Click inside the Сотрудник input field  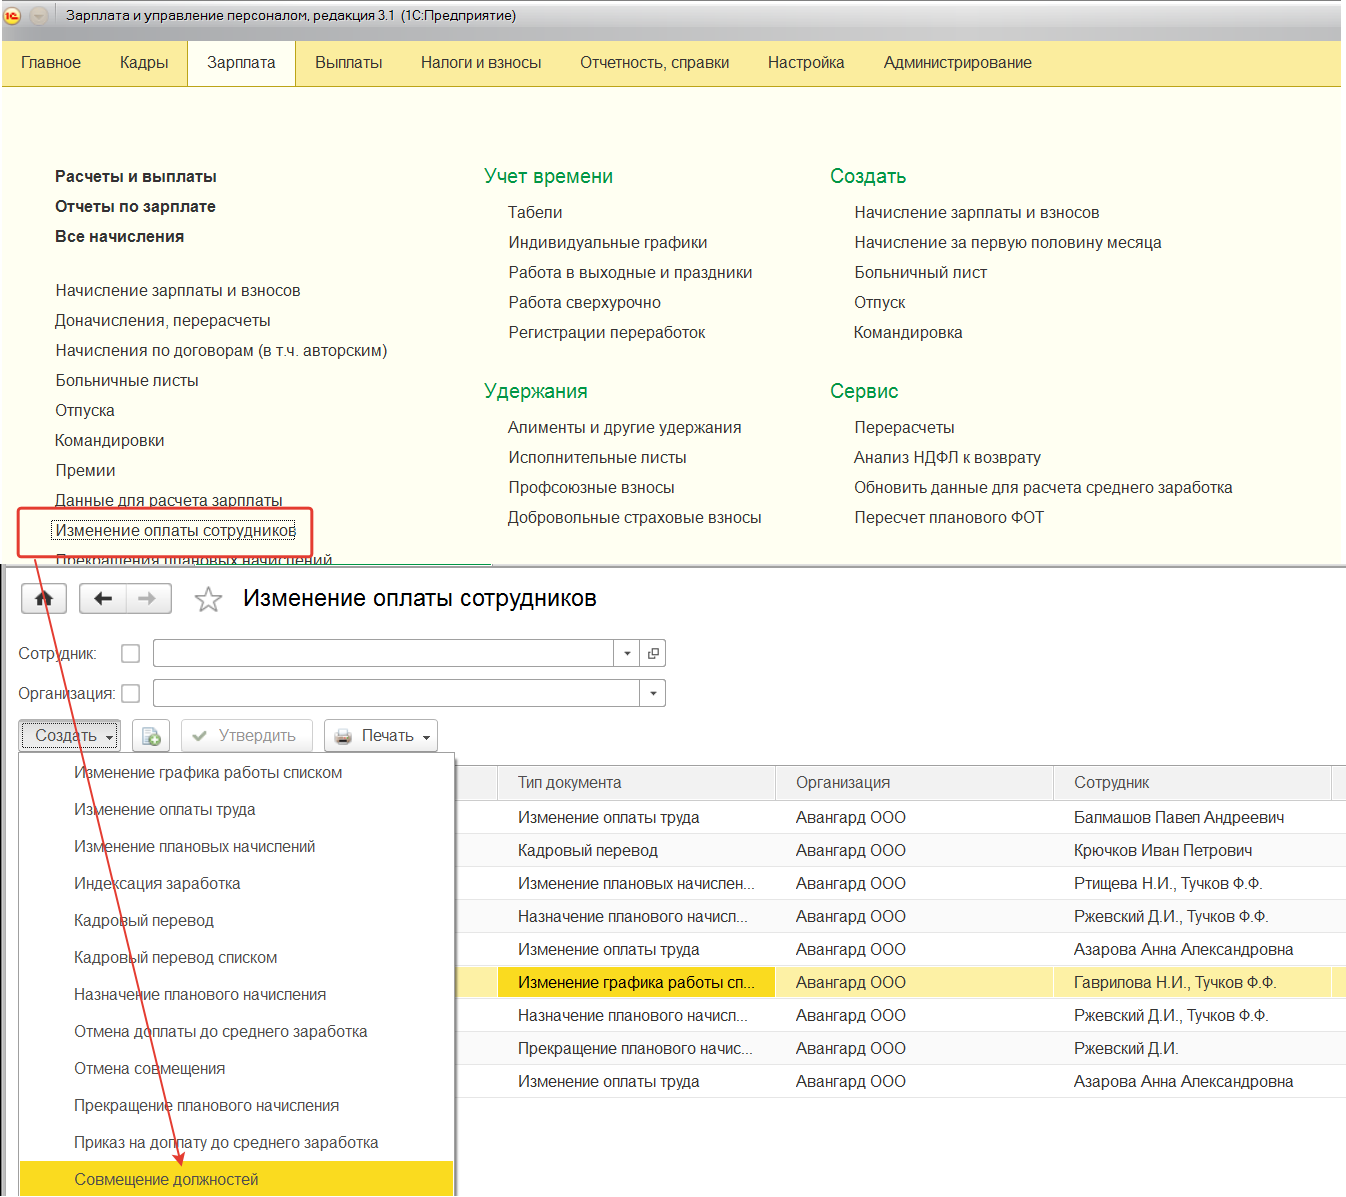(382, 654)
